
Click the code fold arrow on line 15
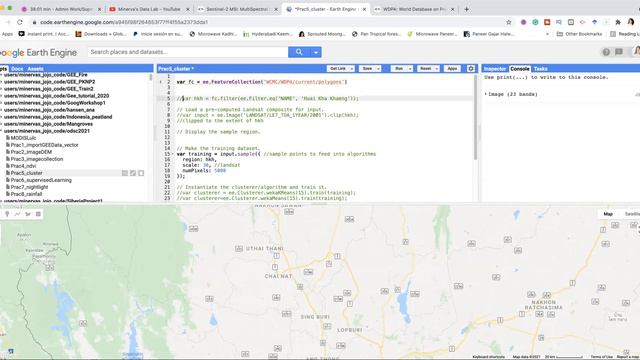point(173,154)
